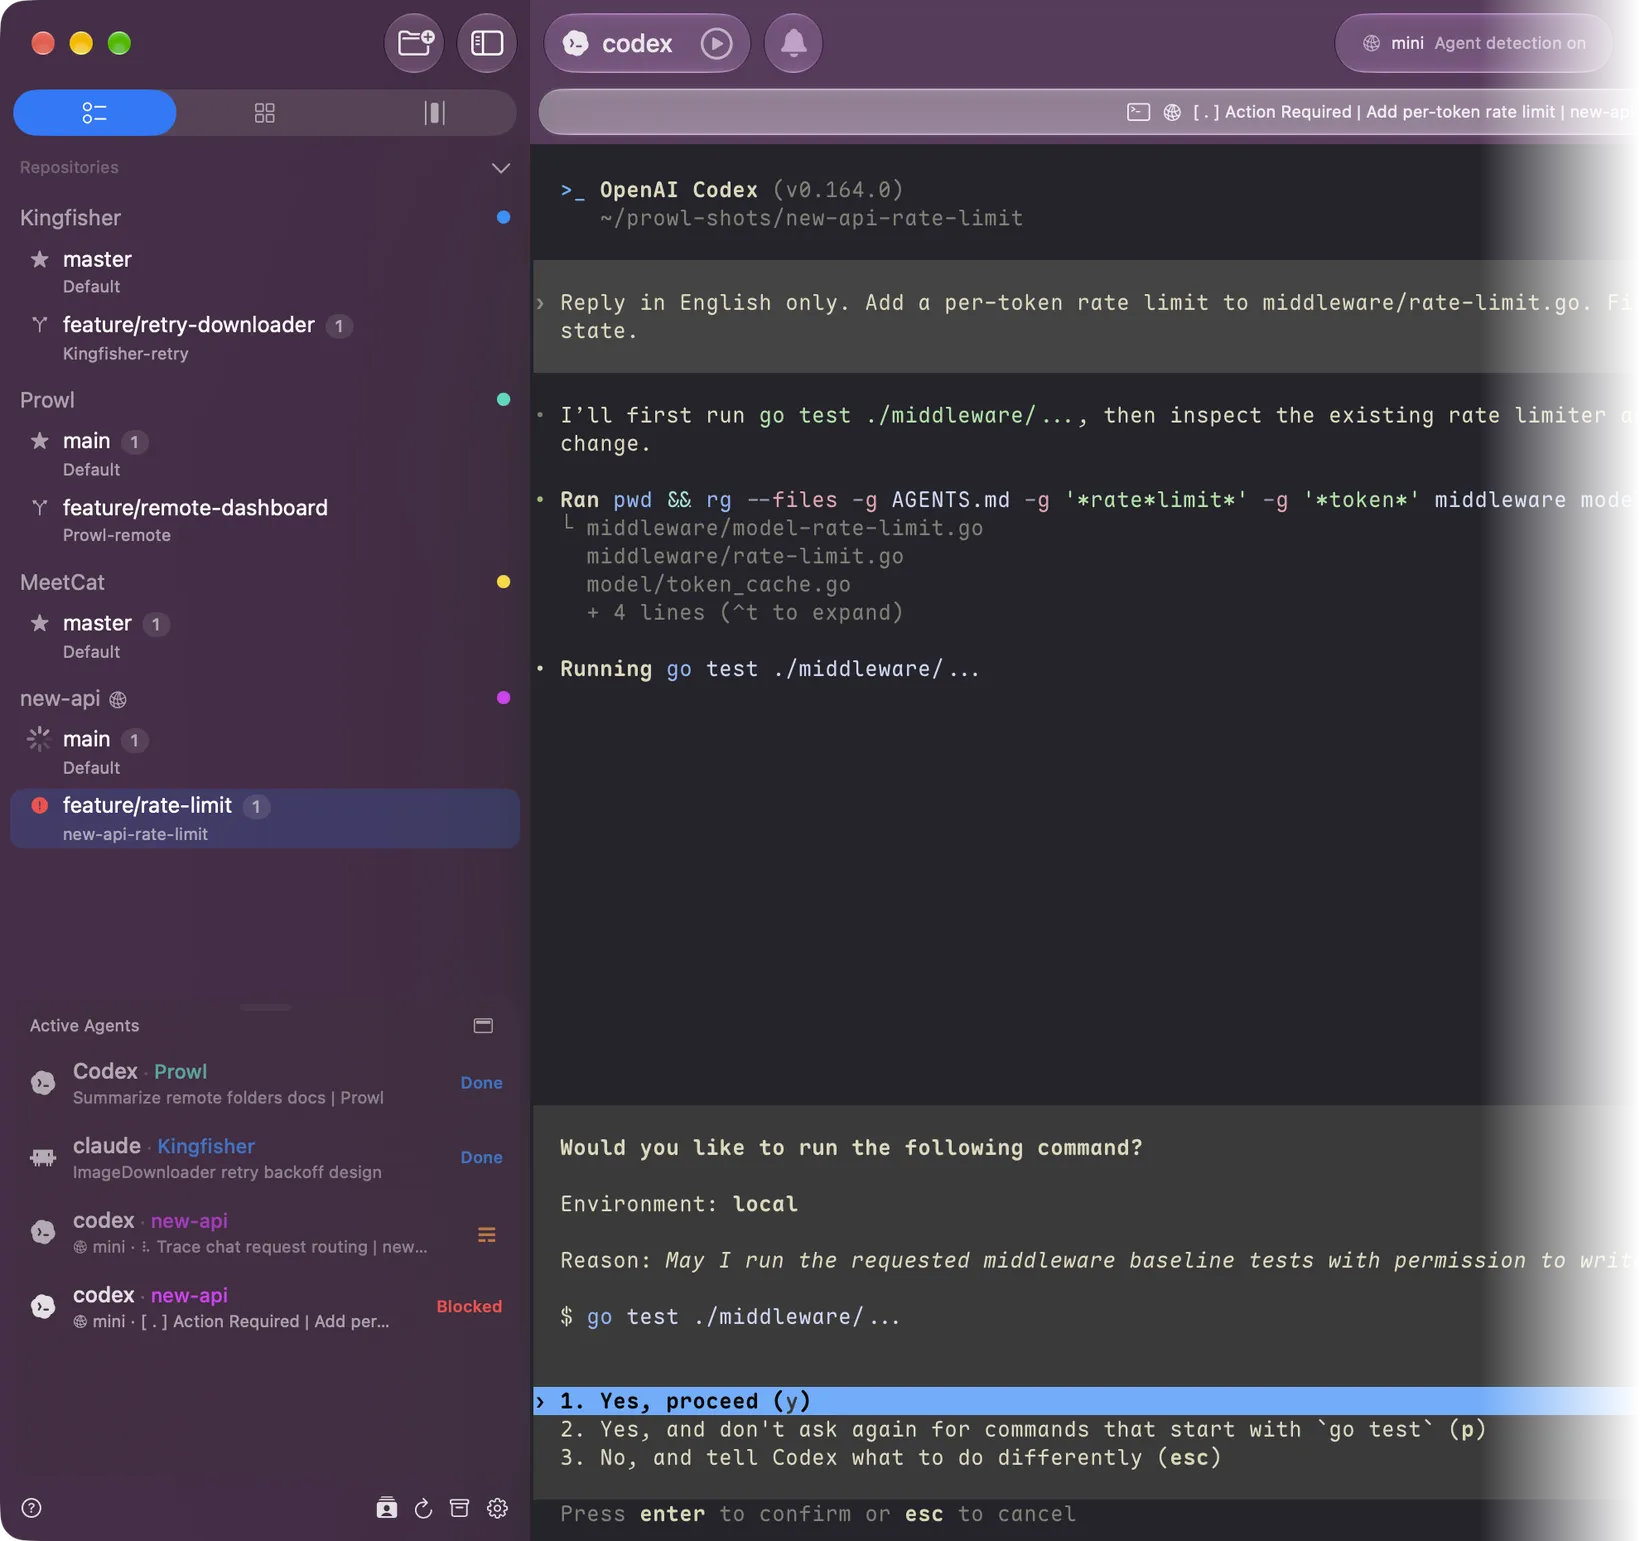The width and height of the screenshot is (1640, 1541).
Task: Click the red alert icon on feature/rate-limit
Action: pos(40,805)
